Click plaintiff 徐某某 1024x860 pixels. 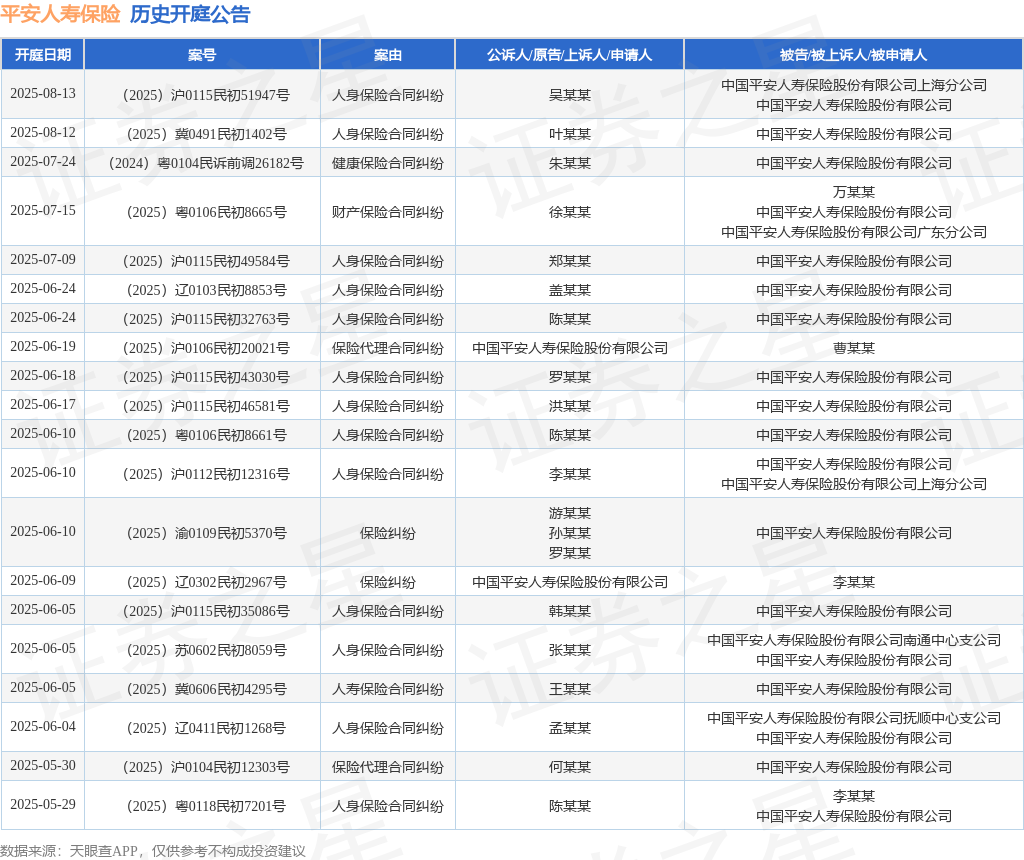pos(569,212)
